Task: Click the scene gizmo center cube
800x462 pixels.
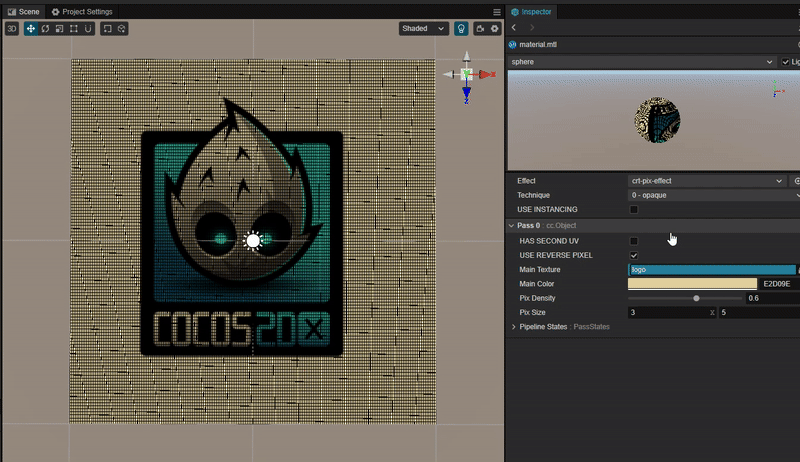Action: [x=466, y=74]
